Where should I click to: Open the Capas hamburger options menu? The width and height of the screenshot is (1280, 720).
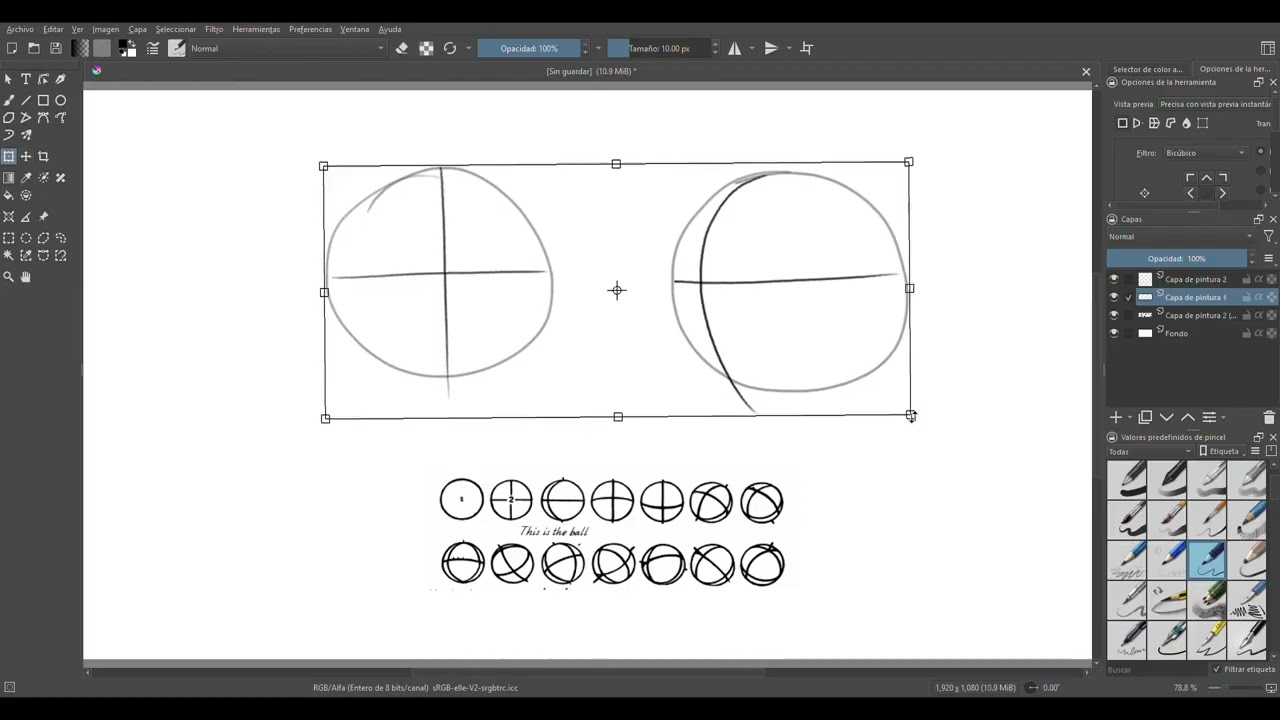pyautogui.click(x=1268, y=258)
